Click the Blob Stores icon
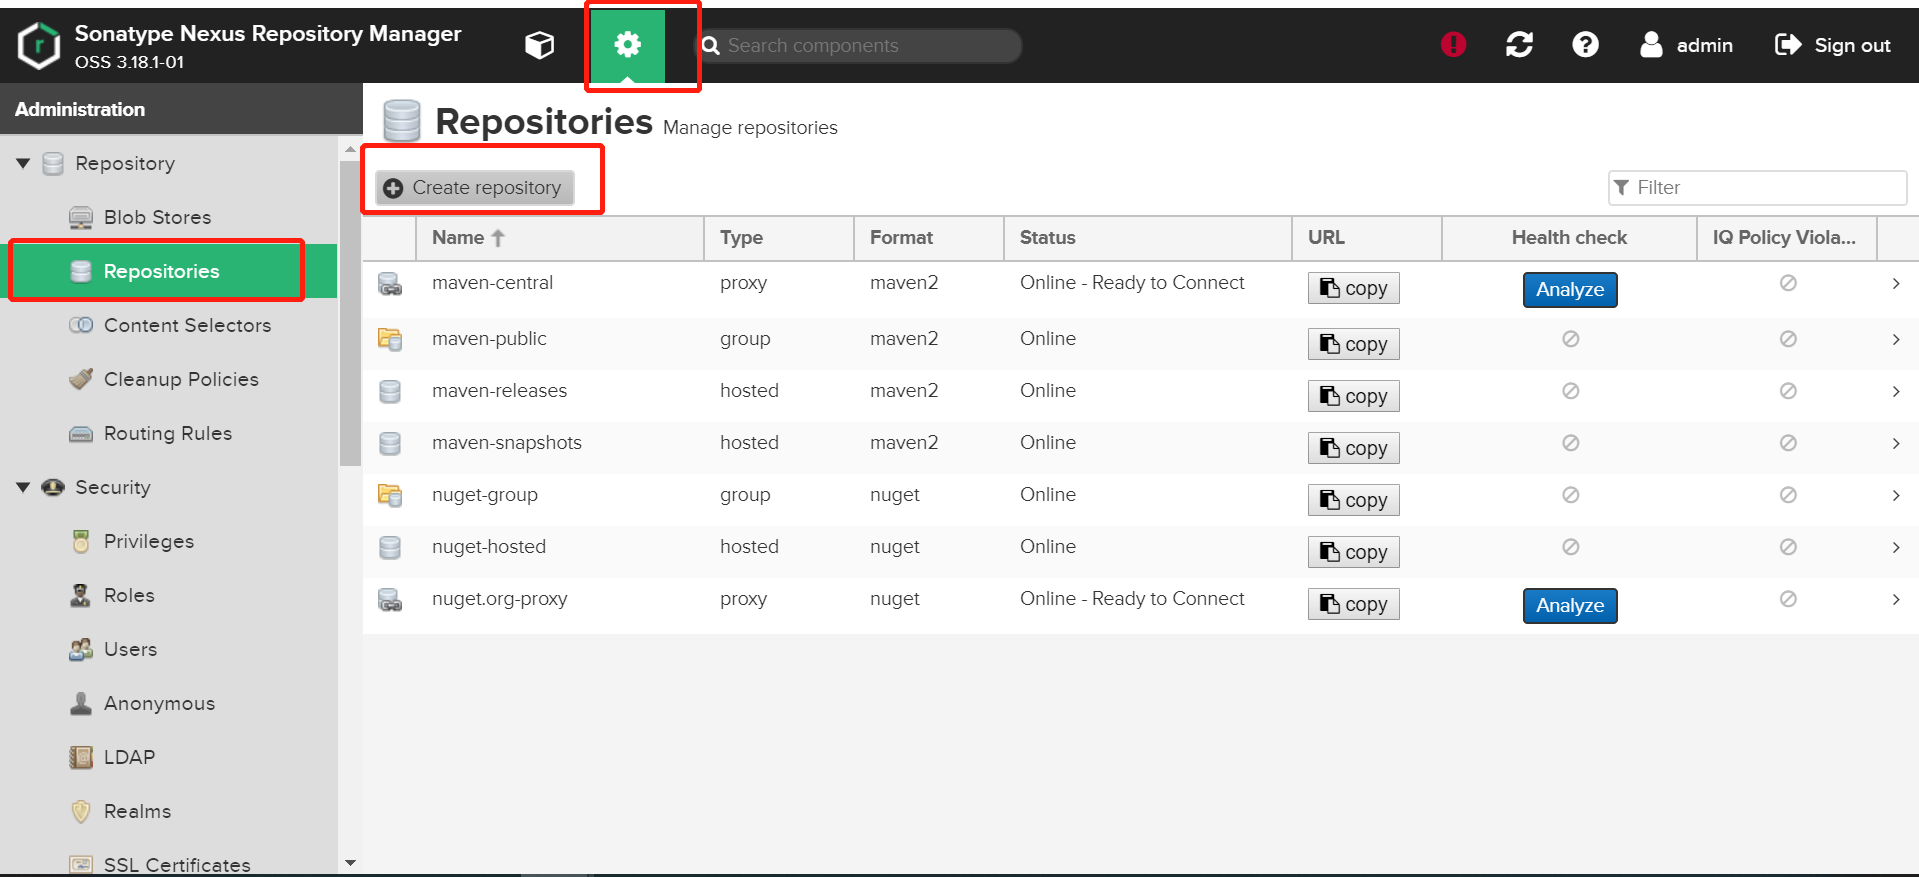This screenshot has height=877, width=1919. (x=81, y=217)
